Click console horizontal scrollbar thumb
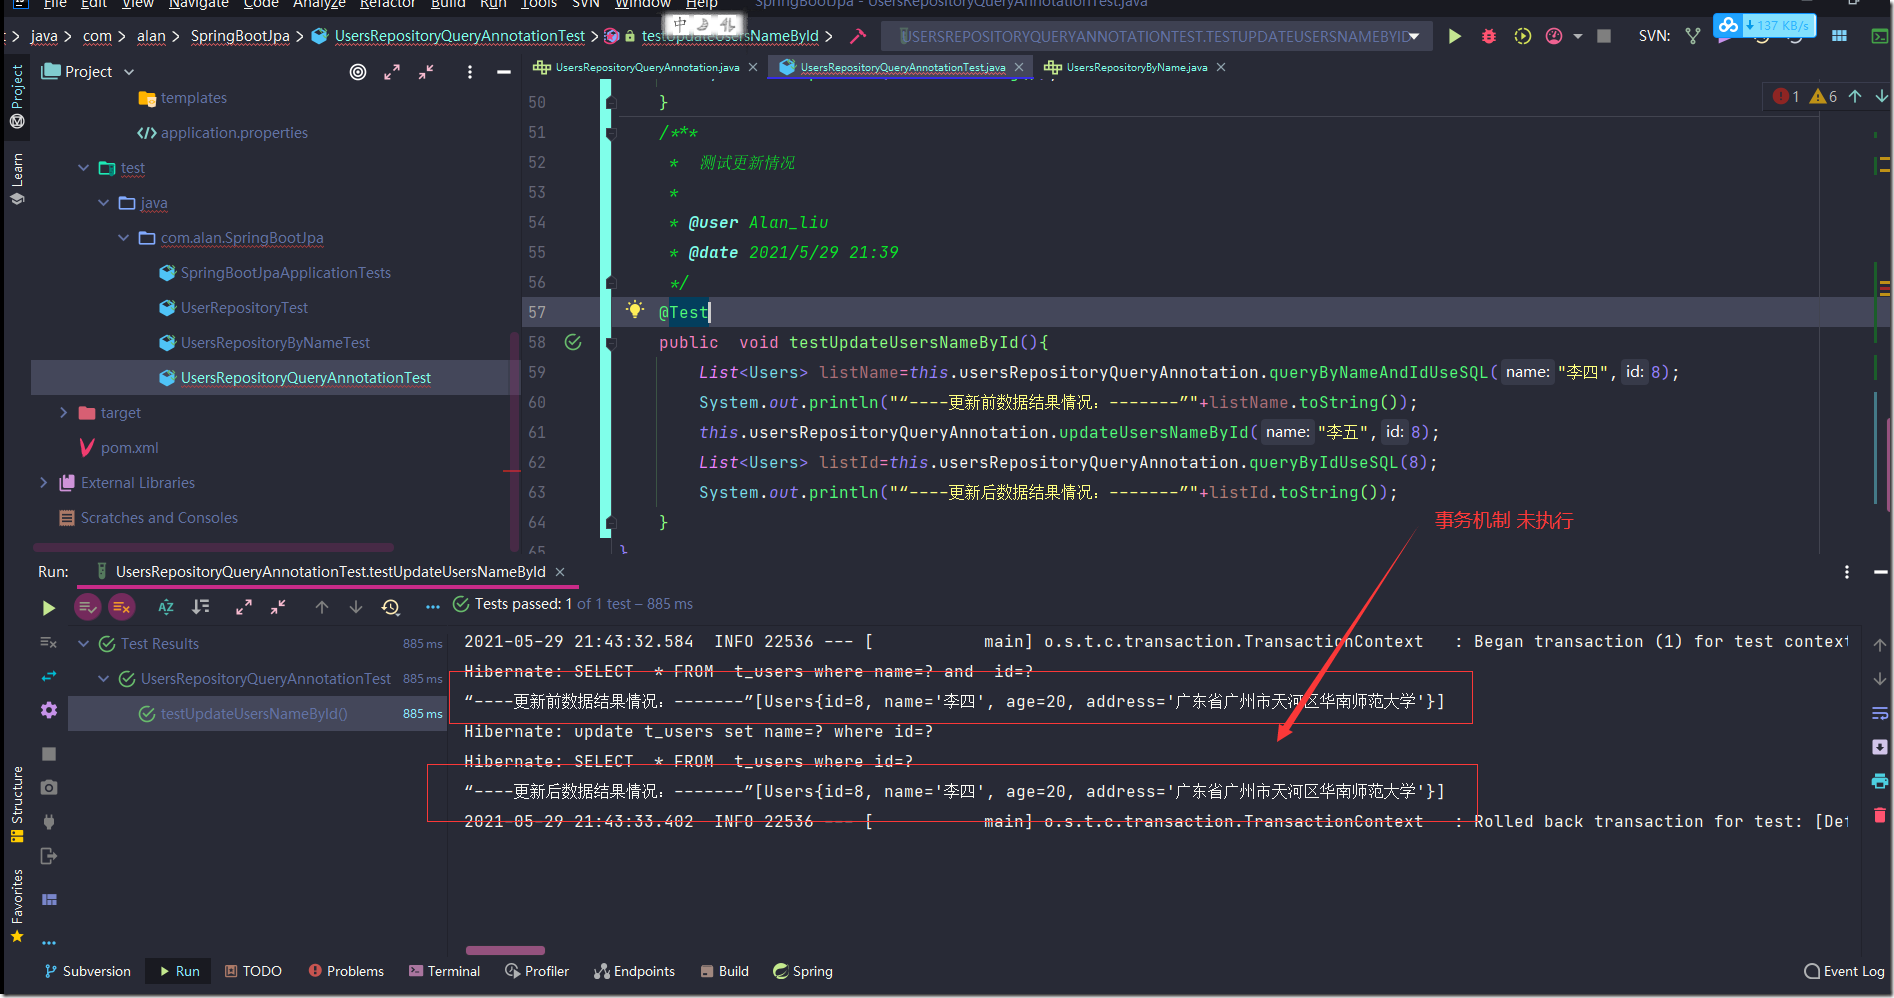The image size is (1894, 998). 505,950
